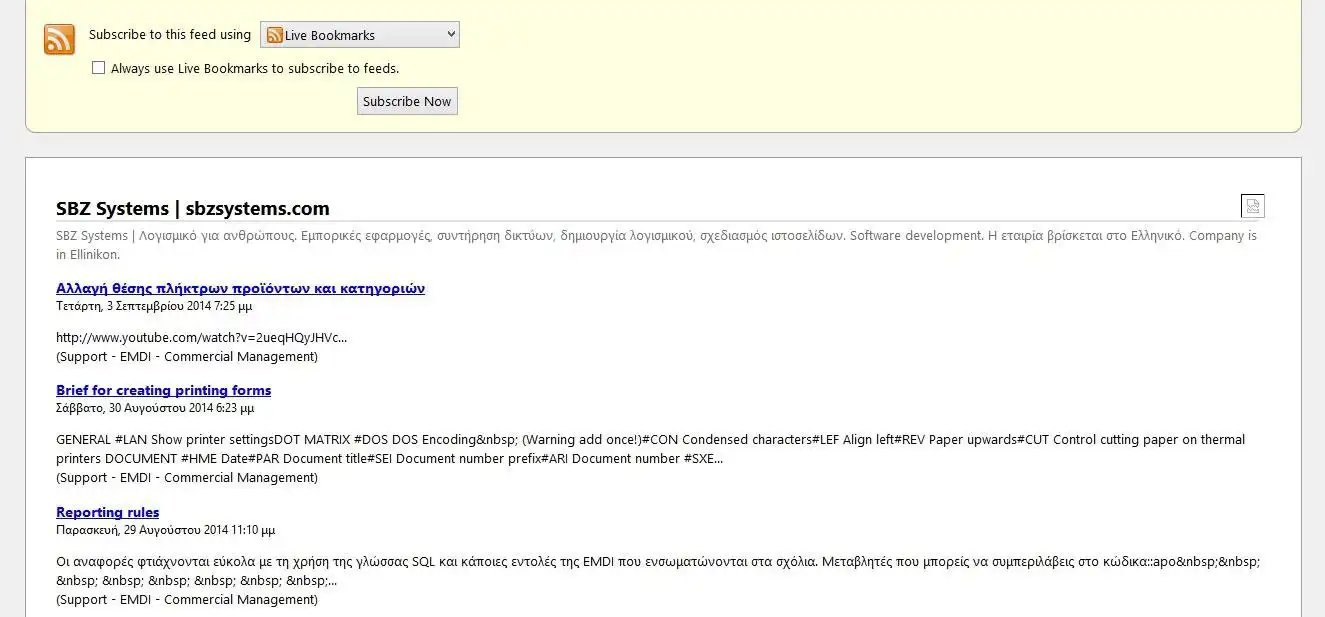Click 'Subscribe to this feed using' label
1325x617 pixels.
(170, 34)
